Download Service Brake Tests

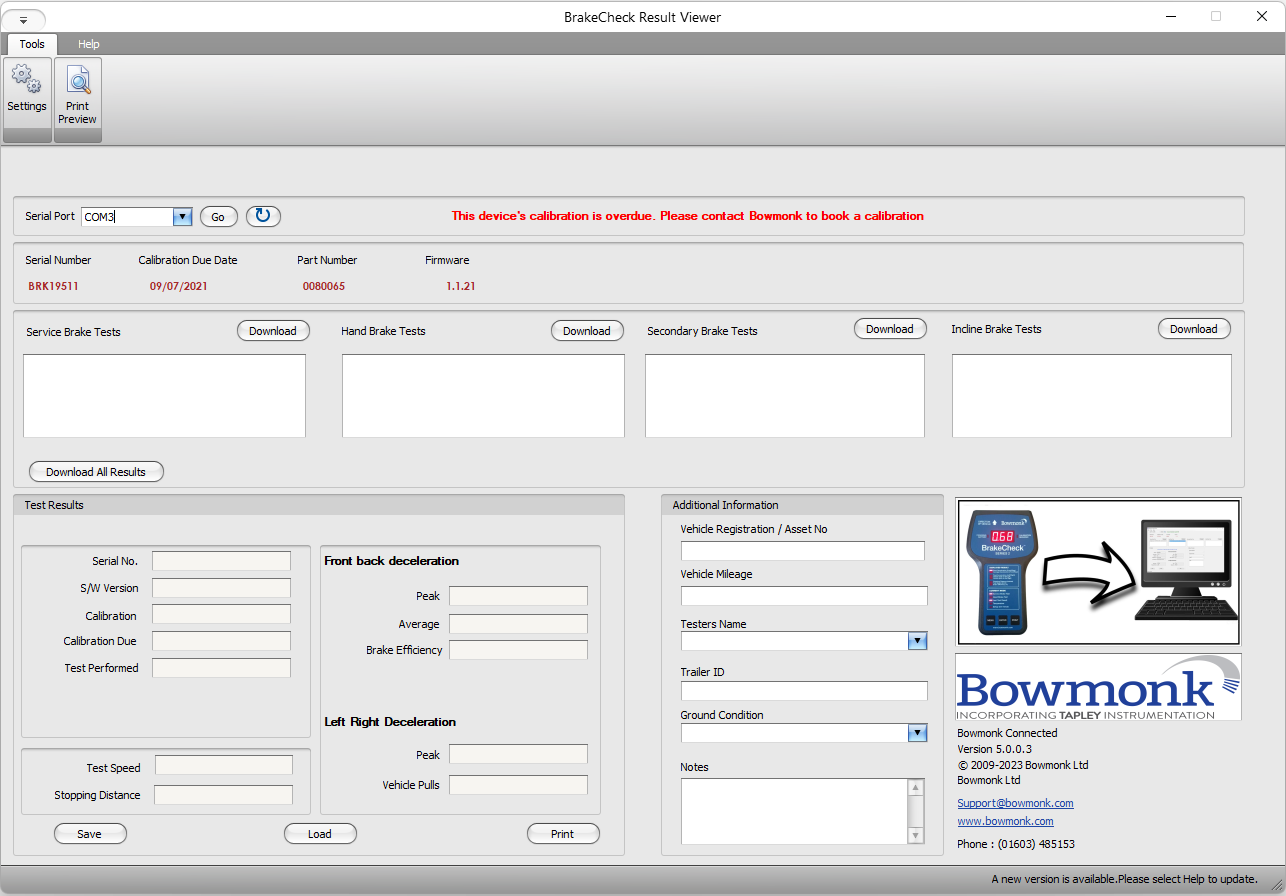pos(273,331)
